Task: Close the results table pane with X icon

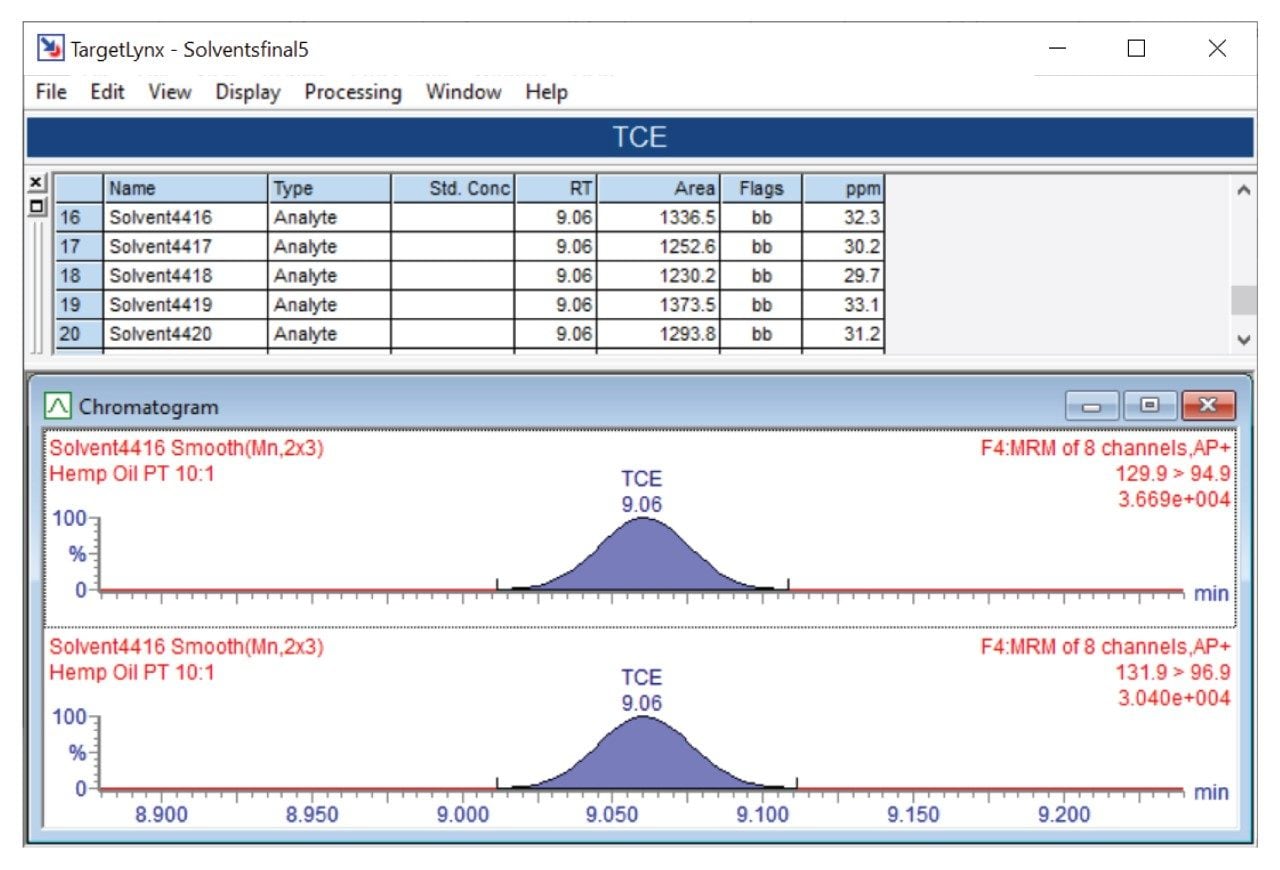Action: 37,182
